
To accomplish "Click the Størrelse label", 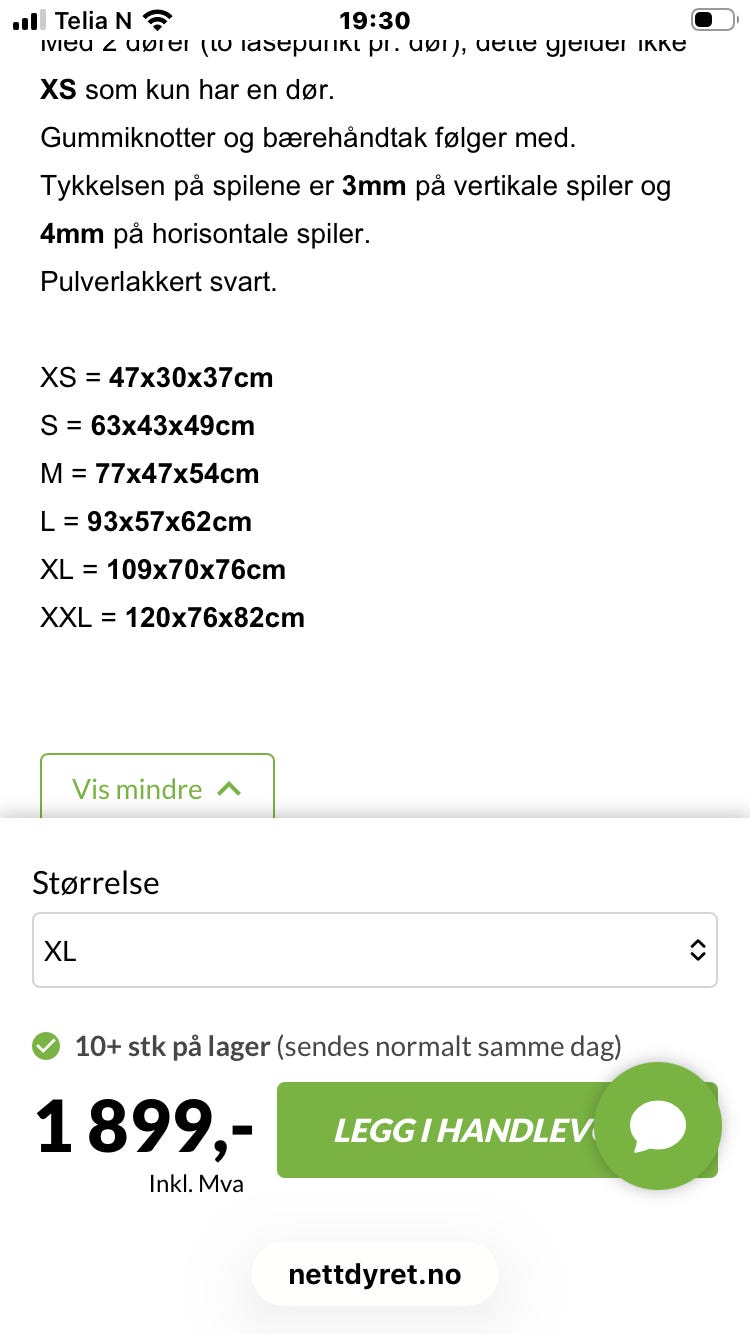I will pyautogui.click(x=96, y=883).
